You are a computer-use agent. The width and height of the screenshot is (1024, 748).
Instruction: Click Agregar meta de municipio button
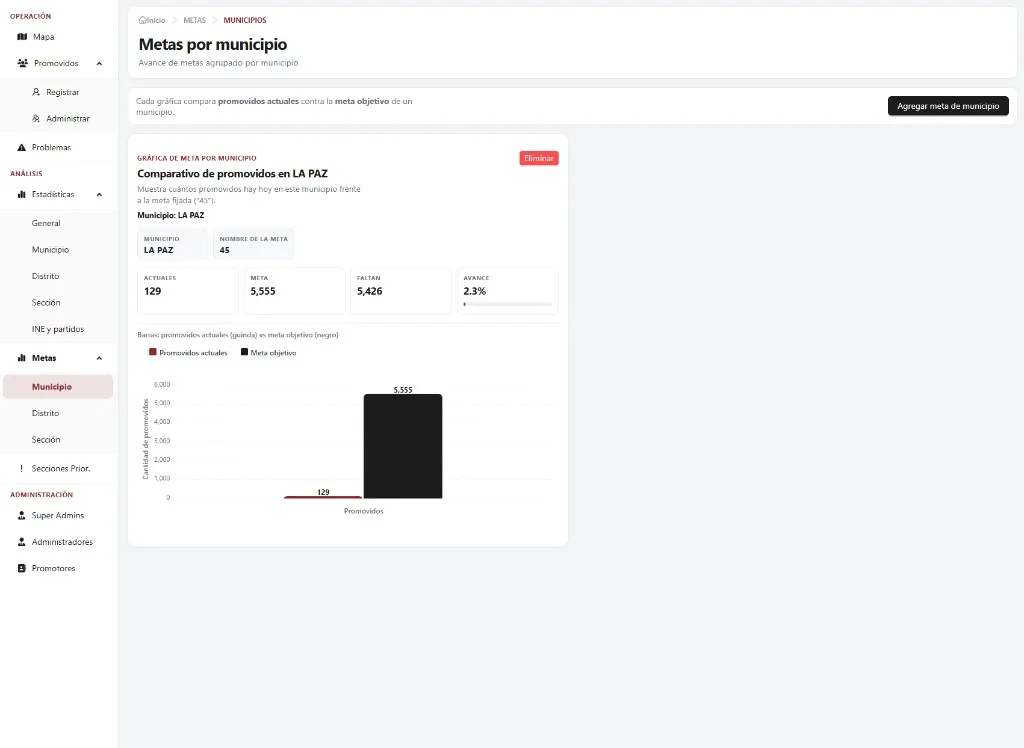tap(948, 106)
